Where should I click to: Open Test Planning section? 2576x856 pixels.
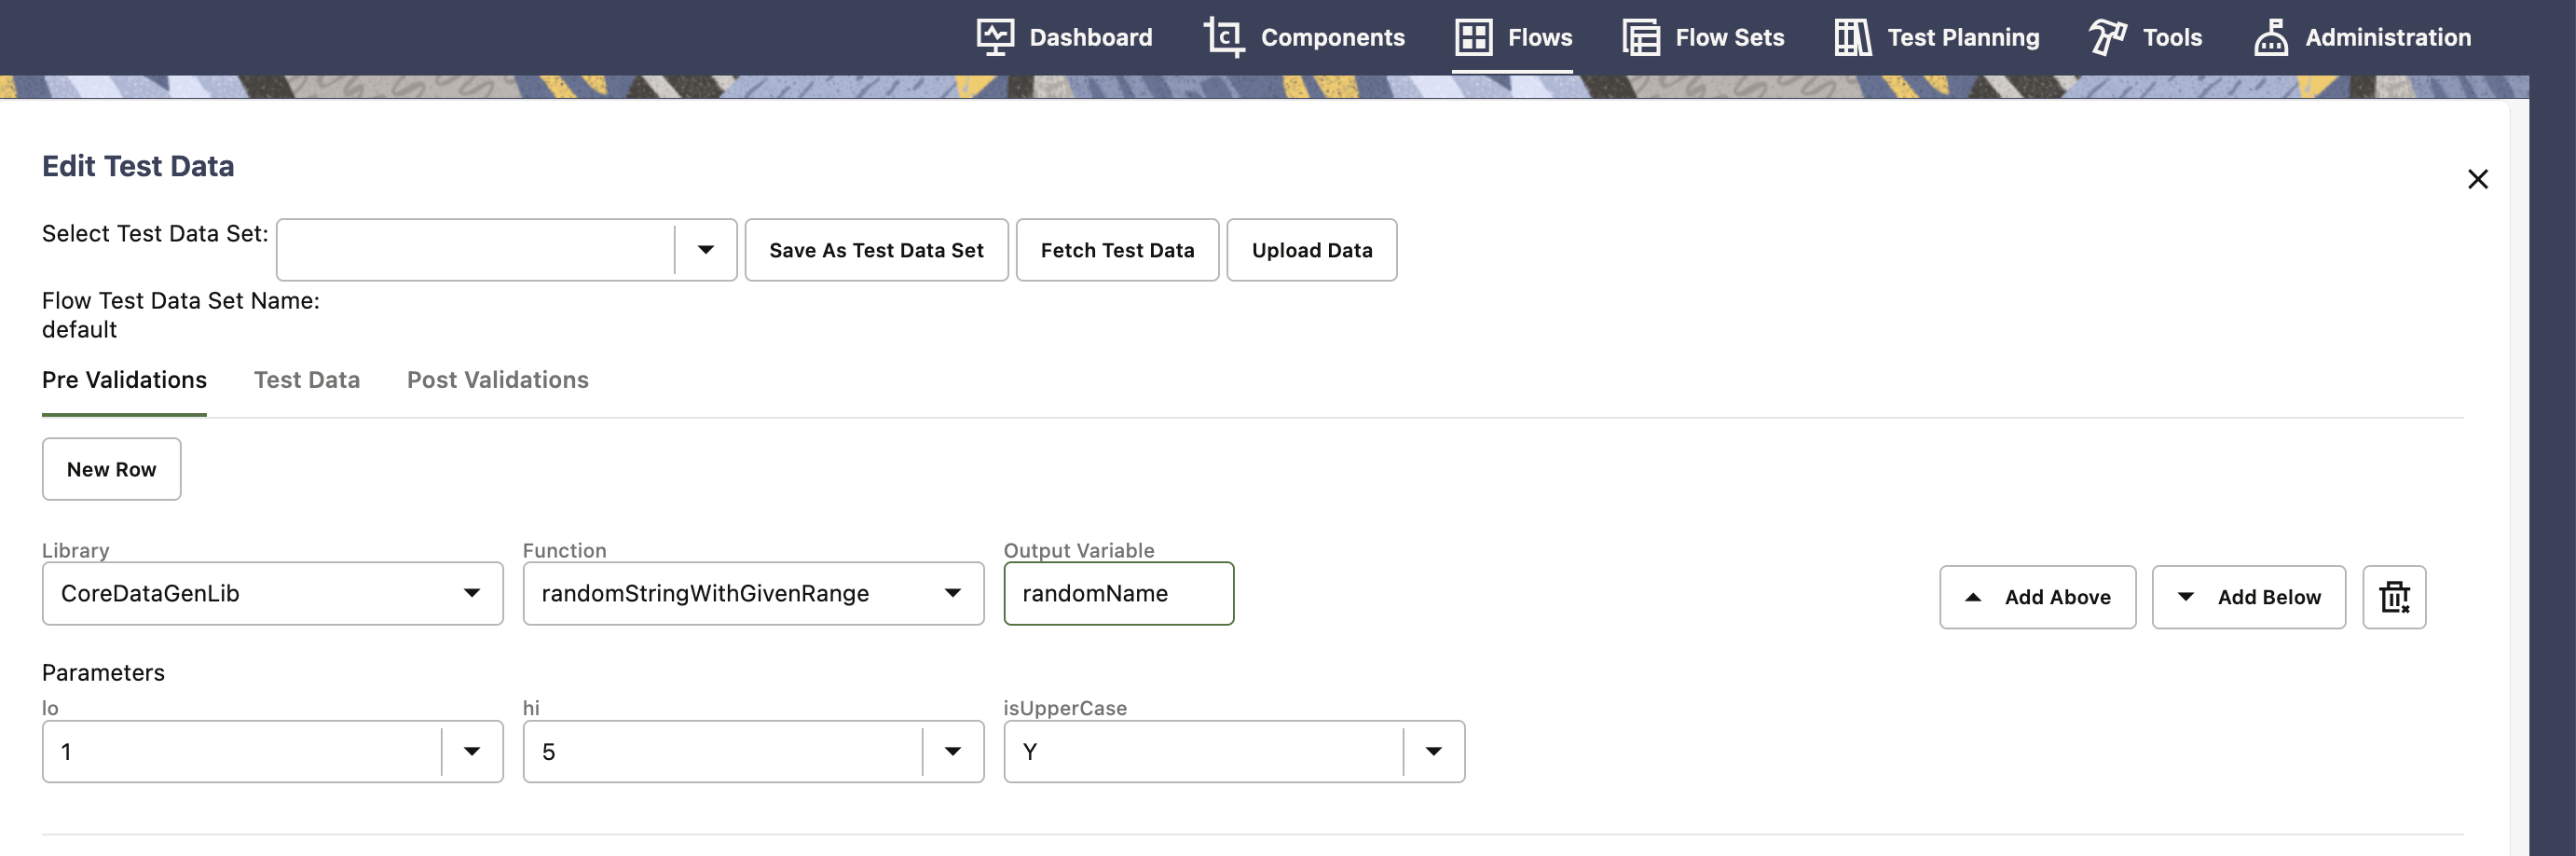pos(1936,37)
